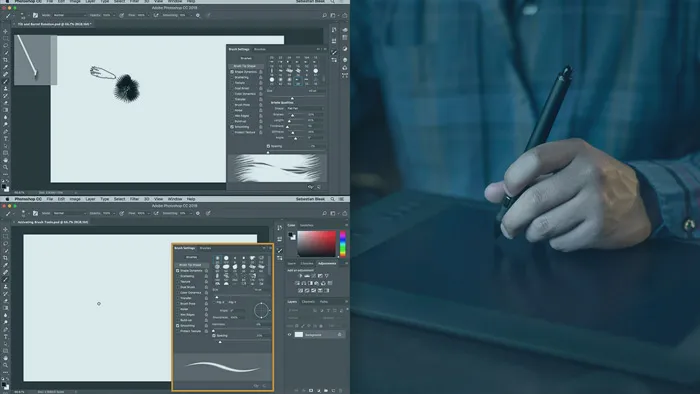700x394 pixels.
Task: Pick a red shade in Color panel field
Action: 317,244
